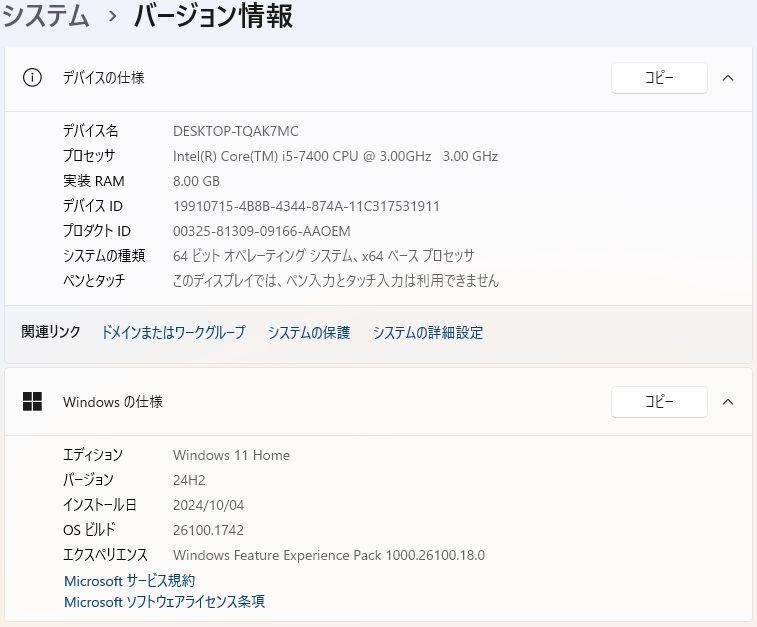This screenshot has width=757, height=627.
Task: Click the プロセッサ label
Action: tap(89, 156)
